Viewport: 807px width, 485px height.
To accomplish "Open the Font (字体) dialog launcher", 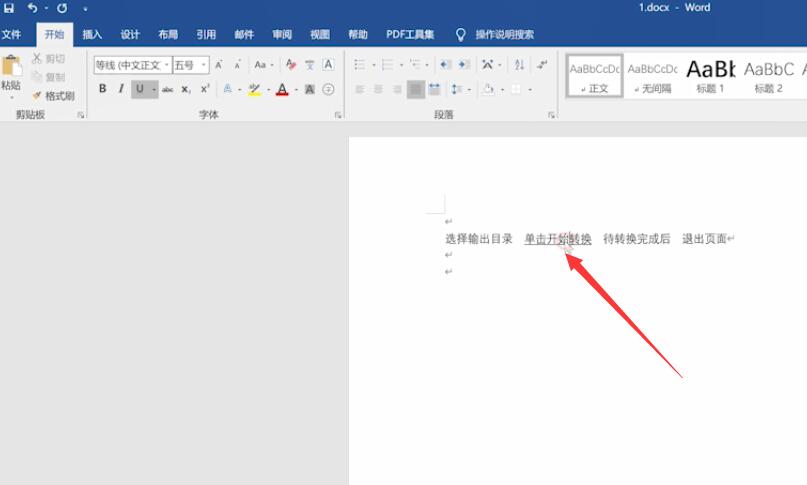I will point(338,115).
